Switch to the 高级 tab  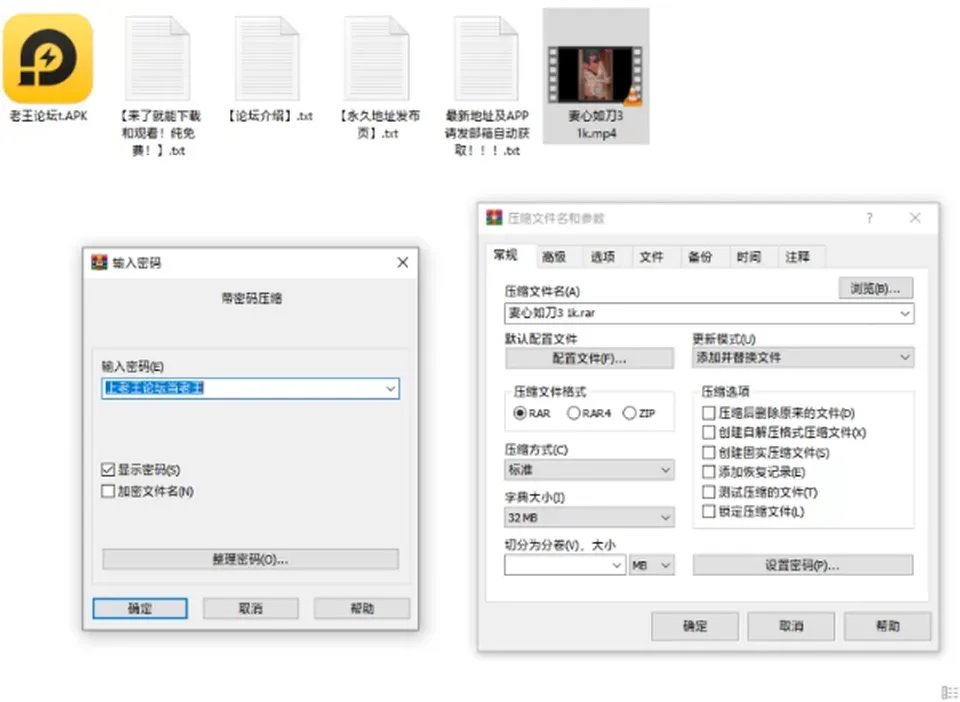[x=554, y=257]
